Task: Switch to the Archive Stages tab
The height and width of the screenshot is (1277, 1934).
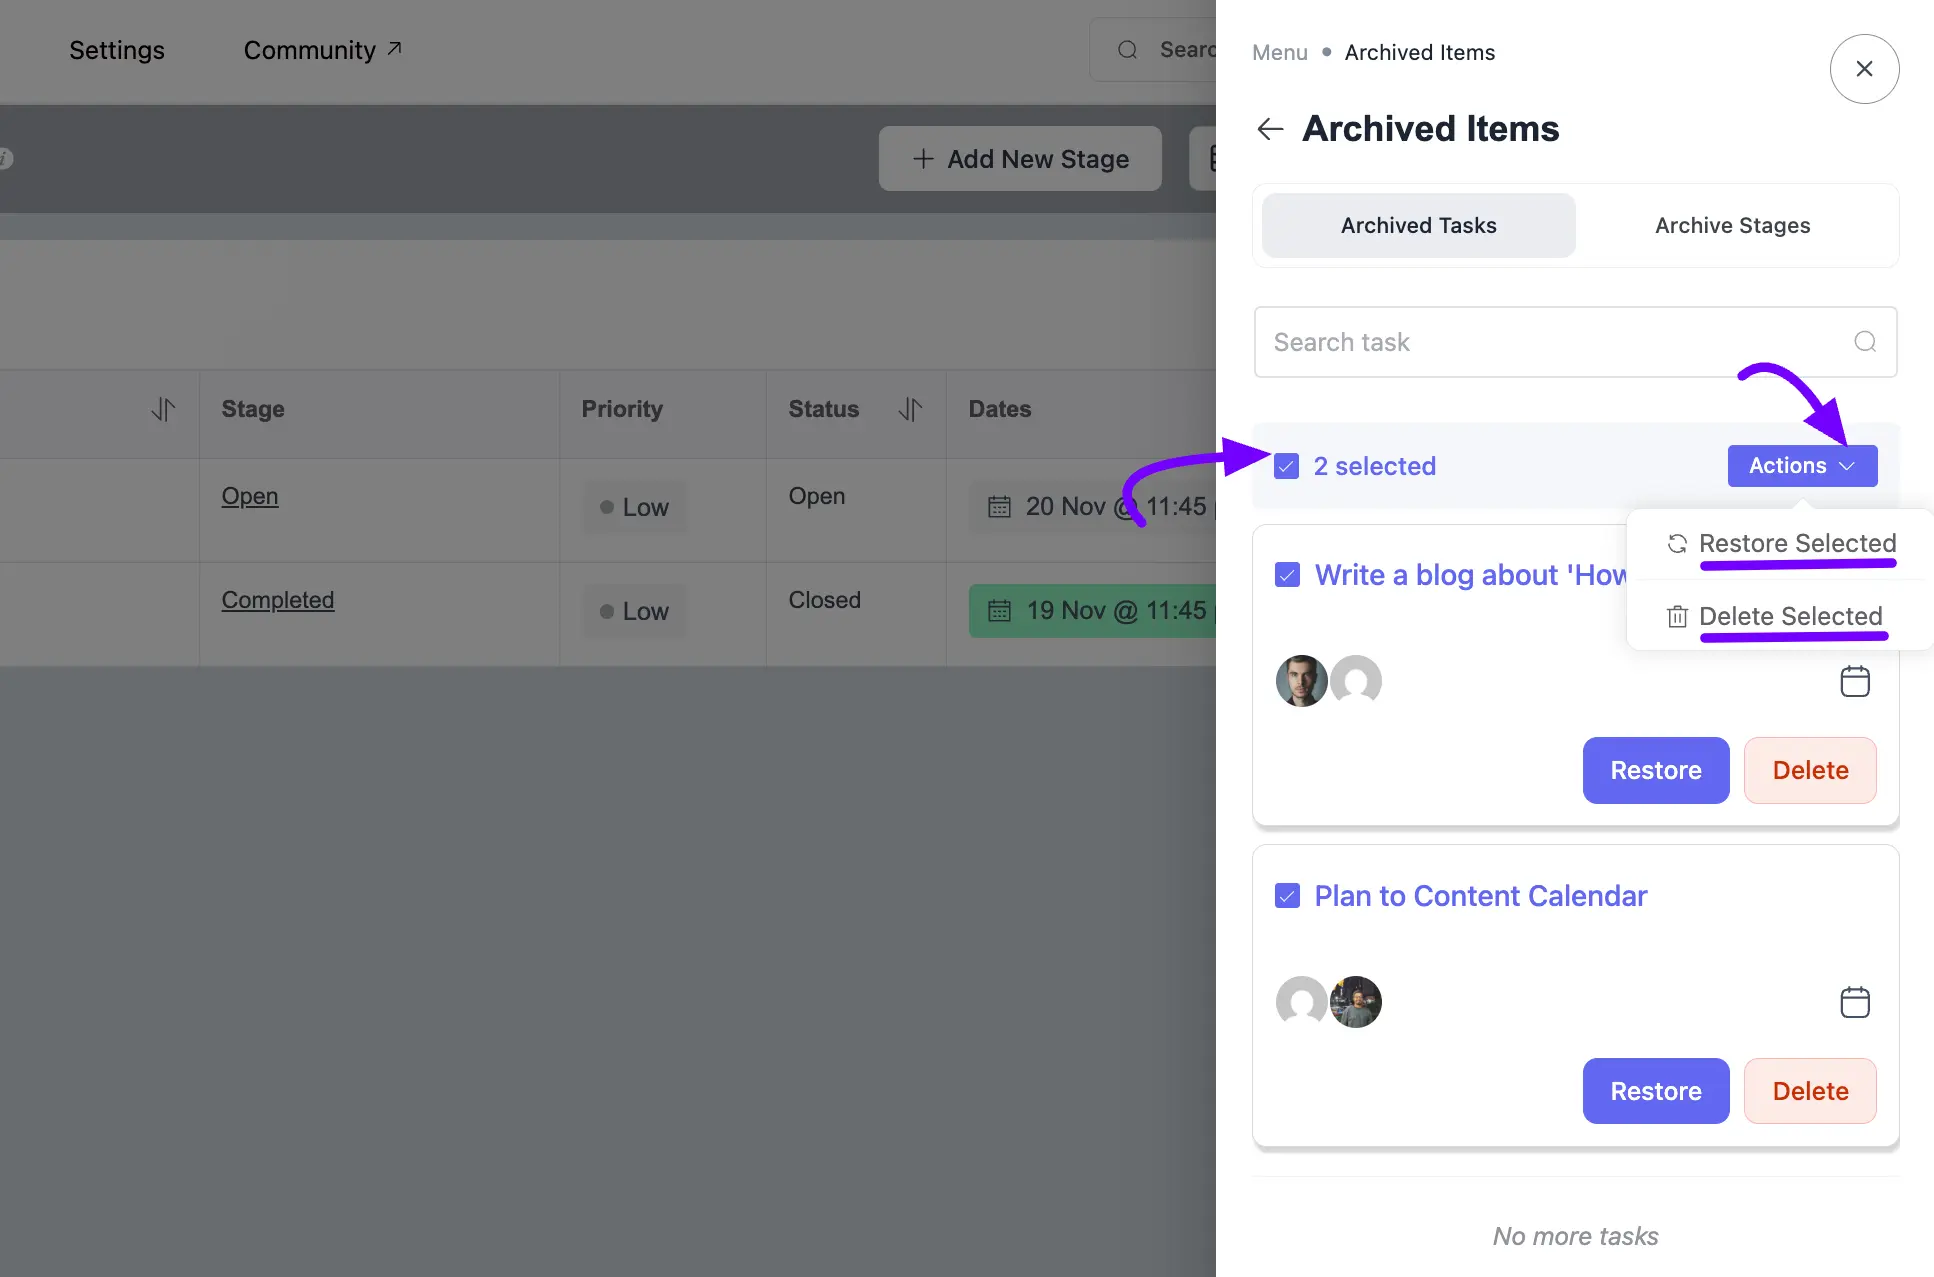Action: pyautogui.click(x=1732, y=225)
